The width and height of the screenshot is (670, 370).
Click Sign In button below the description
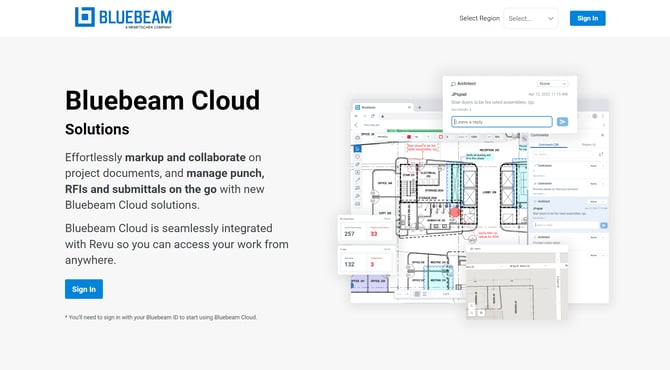pyautogui.click(x=84, y=289)
